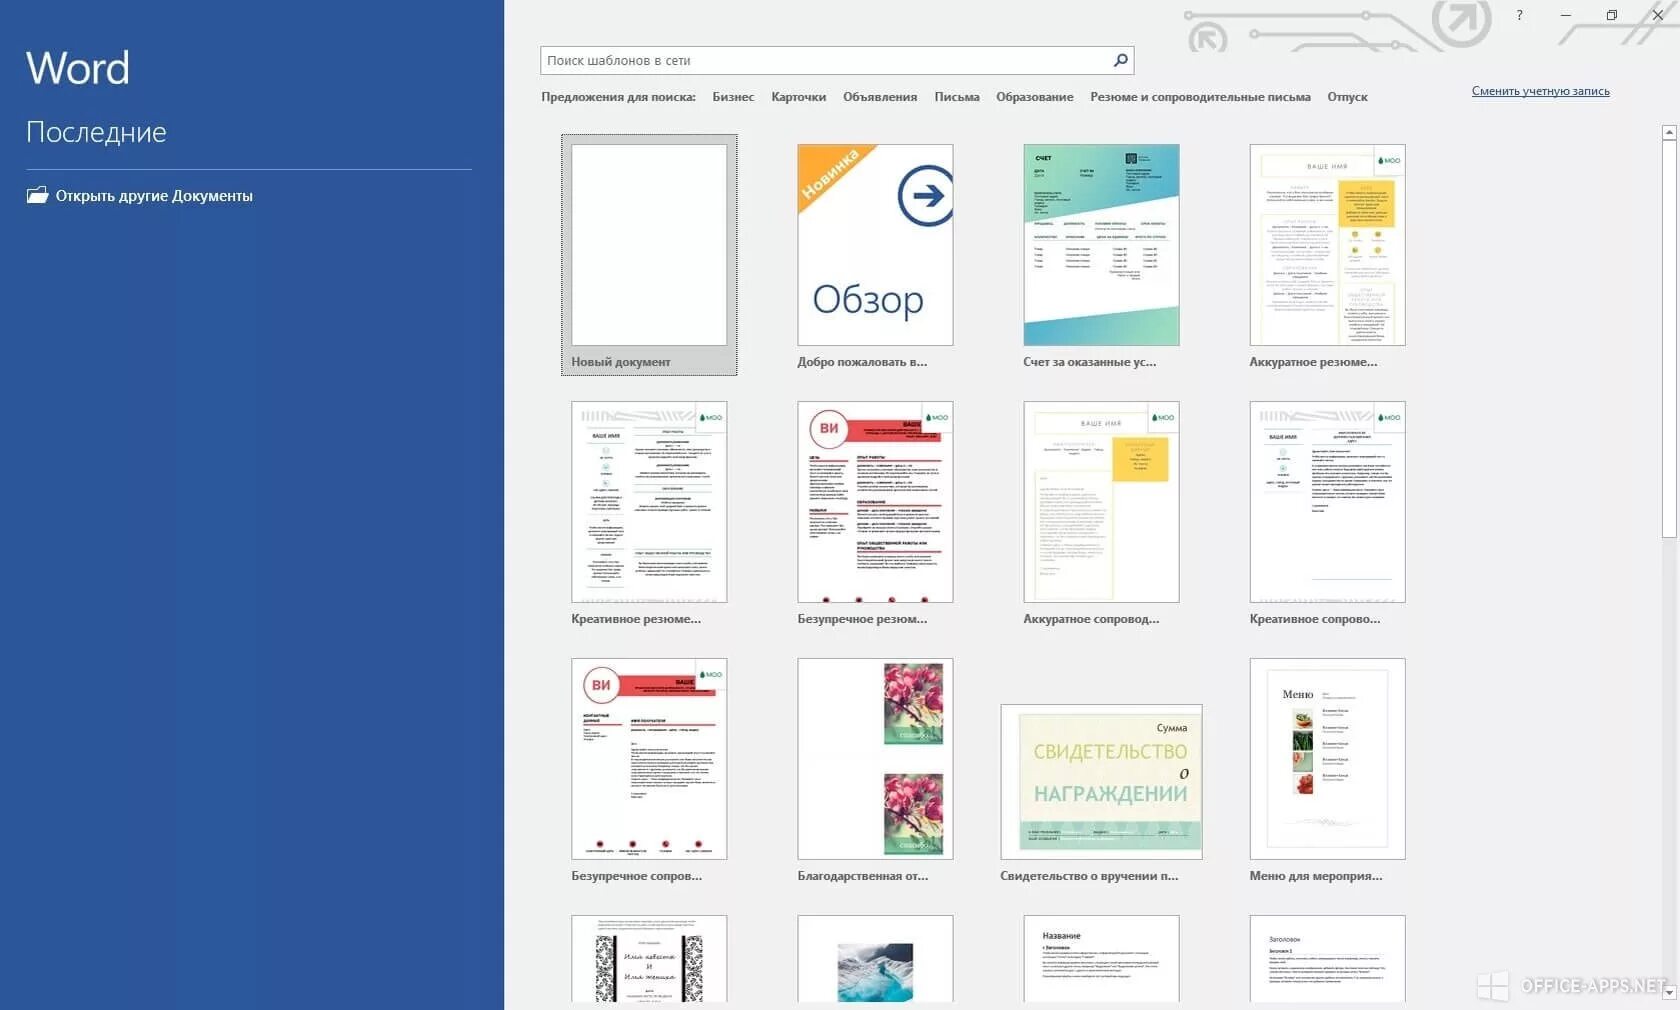Select the Письма search suggestion
This screenshot has height=1010, width=1680.
[x=956, y=97]
